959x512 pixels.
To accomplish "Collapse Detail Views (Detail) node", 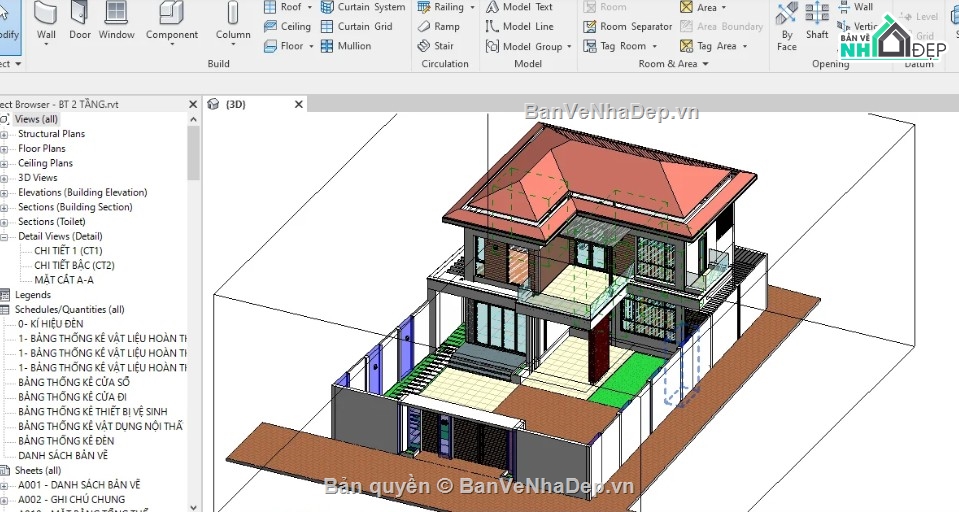I will (x=4, y=237).
